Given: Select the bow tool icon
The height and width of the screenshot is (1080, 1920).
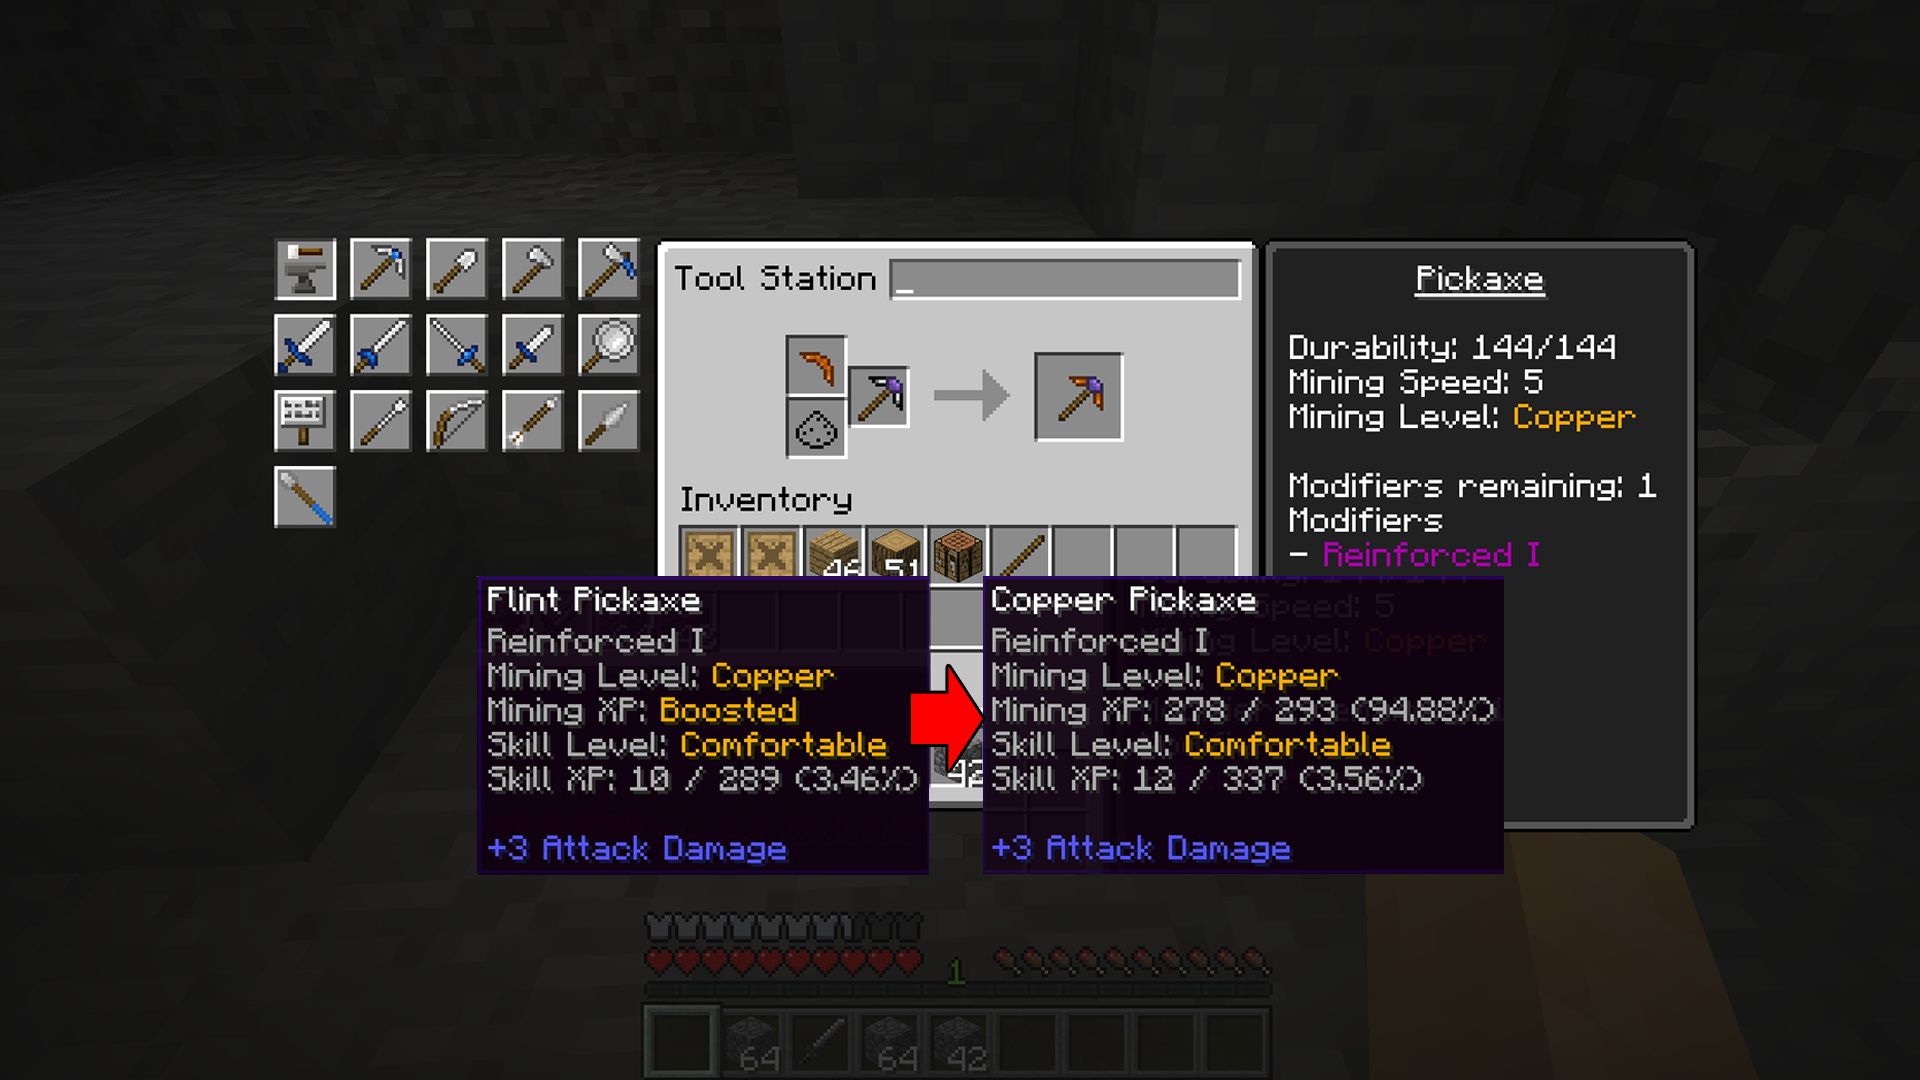Looking at the screenshot, I should click(x=456, y=419).
